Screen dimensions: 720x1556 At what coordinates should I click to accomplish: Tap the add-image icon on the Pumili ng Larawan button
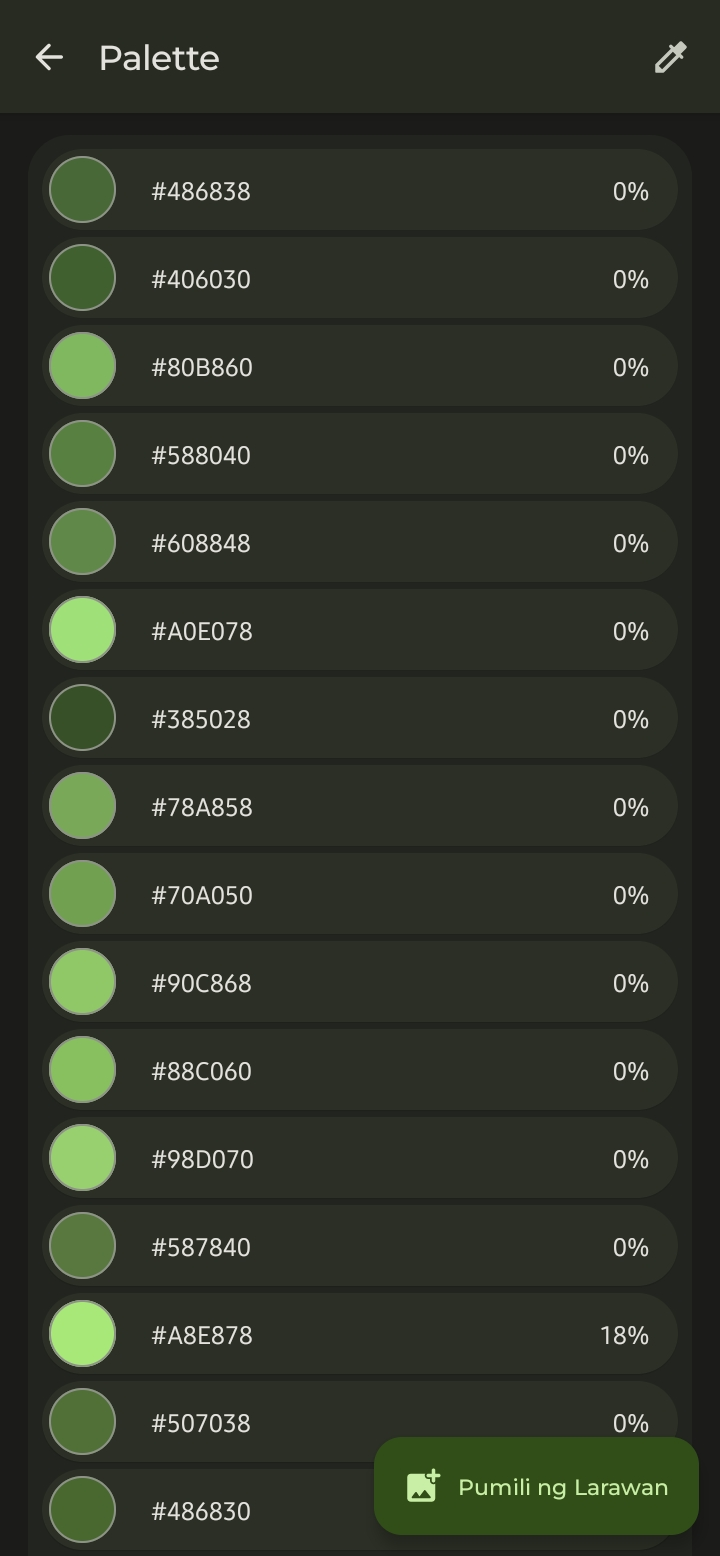point(423,1486)
